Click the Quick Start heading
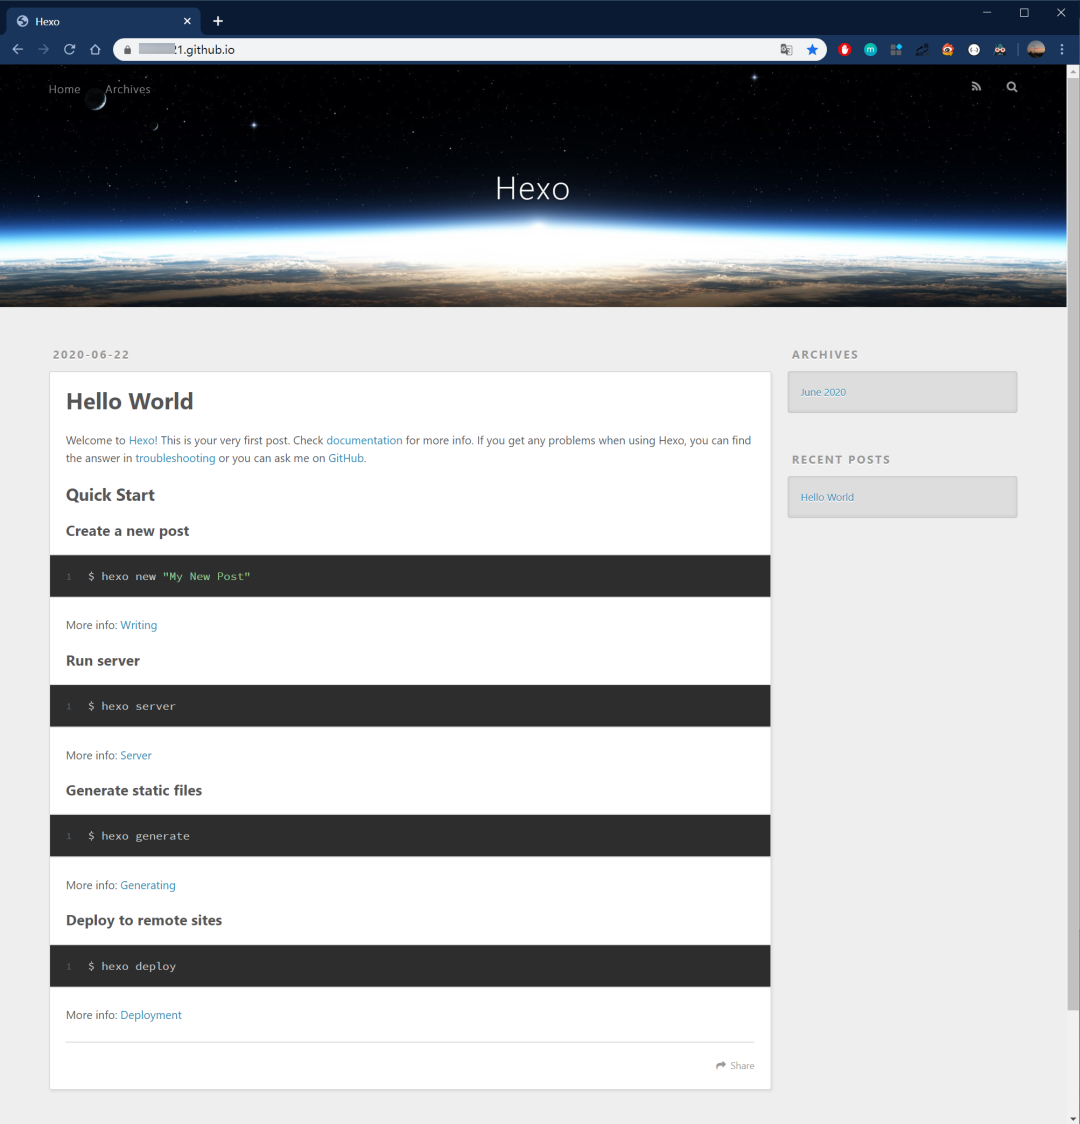1080x1124 pixels. pyautogui.click(x=110, y=495)
